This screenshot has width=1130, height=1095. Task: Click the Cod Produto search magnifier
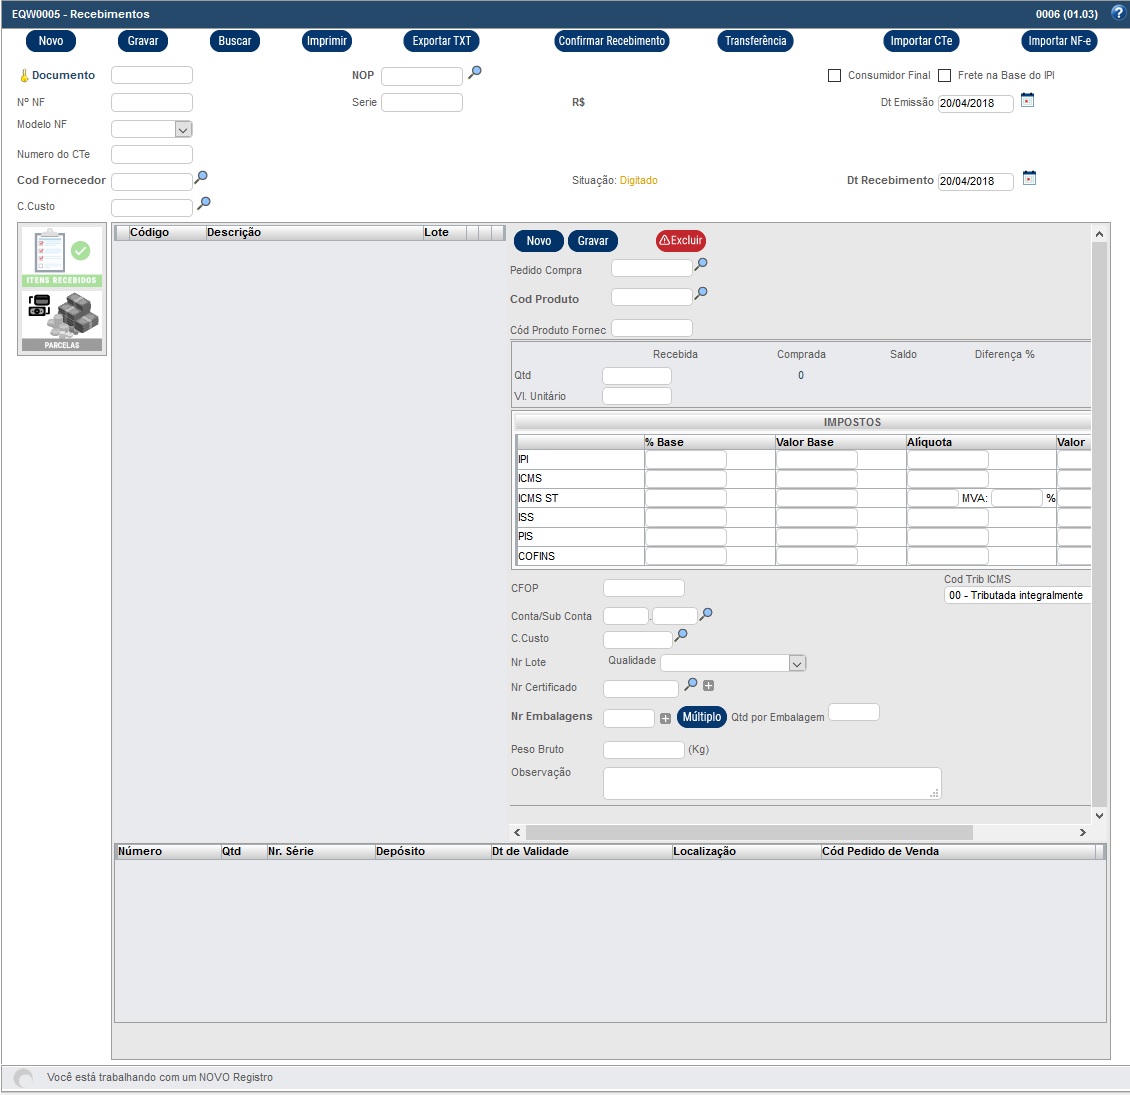coord(701,294)
